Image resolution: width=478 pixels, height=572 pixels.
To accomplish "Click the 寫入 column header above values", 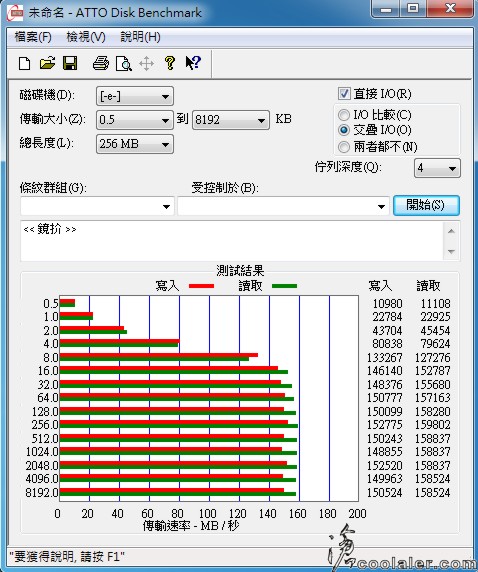I will (x=380, y=286).
